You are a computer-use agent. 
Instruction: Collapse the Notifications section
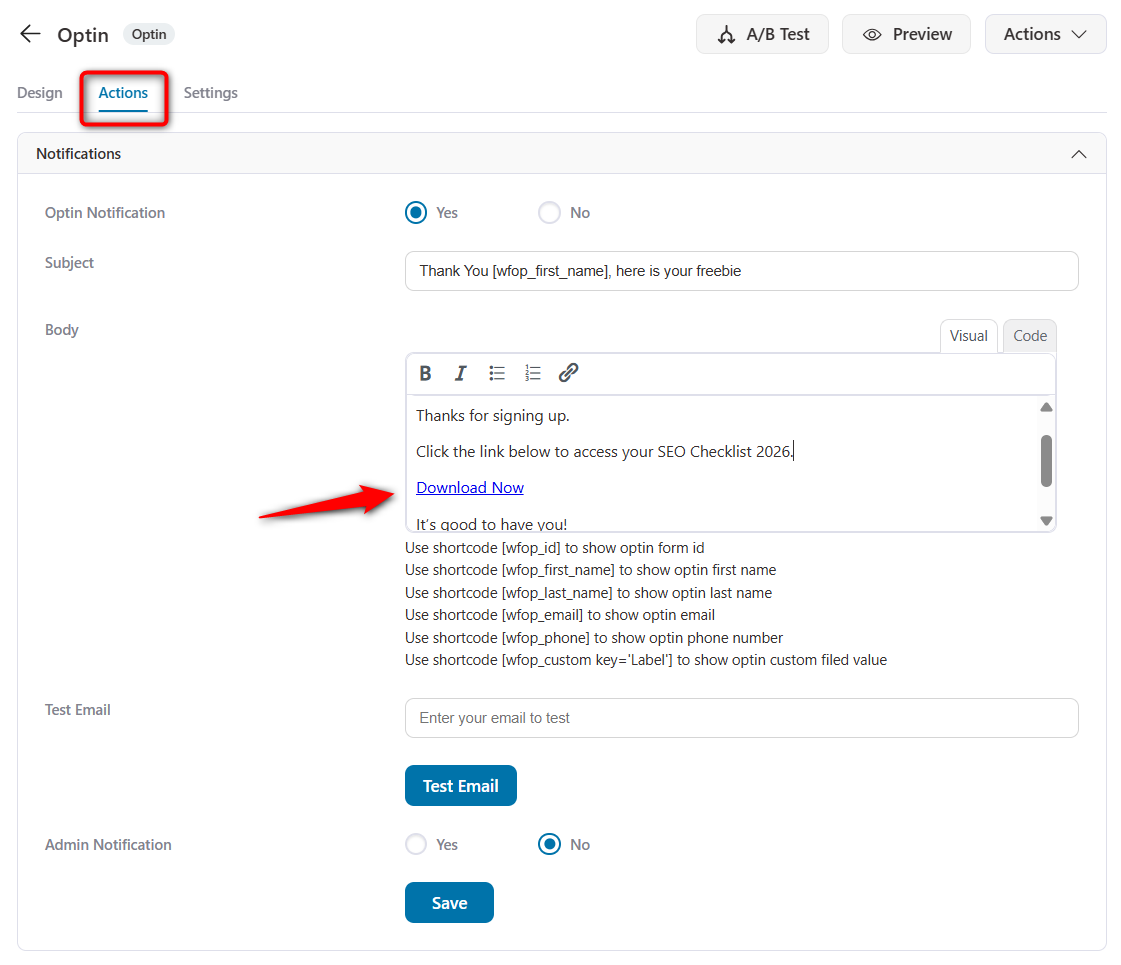click(x=1079, y=153)
